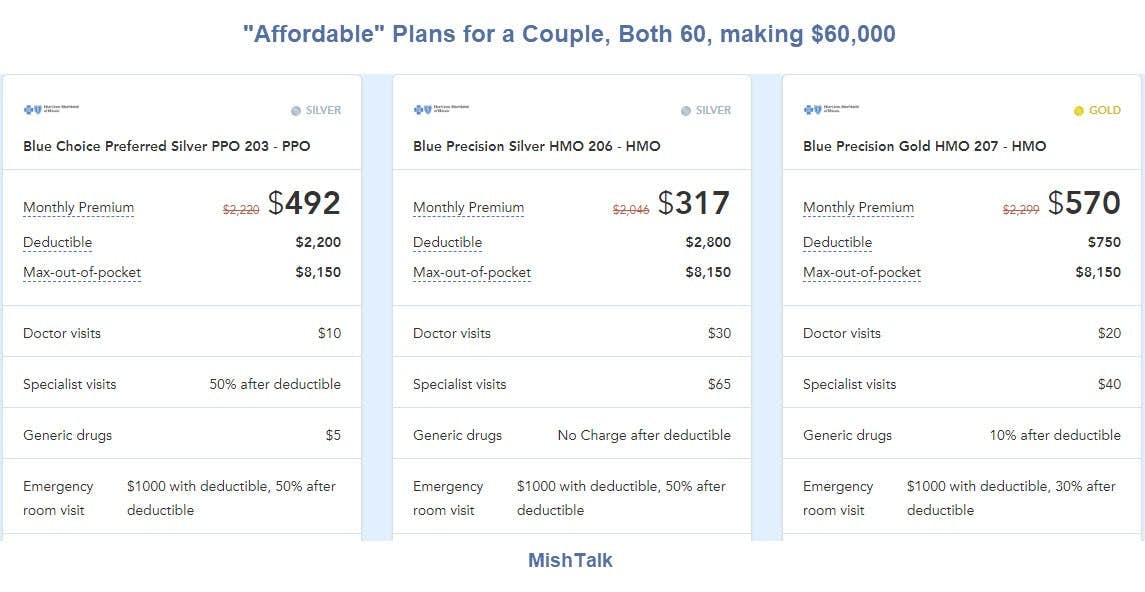Screen dimensions: 1145x592
Task: Click Emergency room visit row on Gold plan
Action: click(x=962, y=498)
